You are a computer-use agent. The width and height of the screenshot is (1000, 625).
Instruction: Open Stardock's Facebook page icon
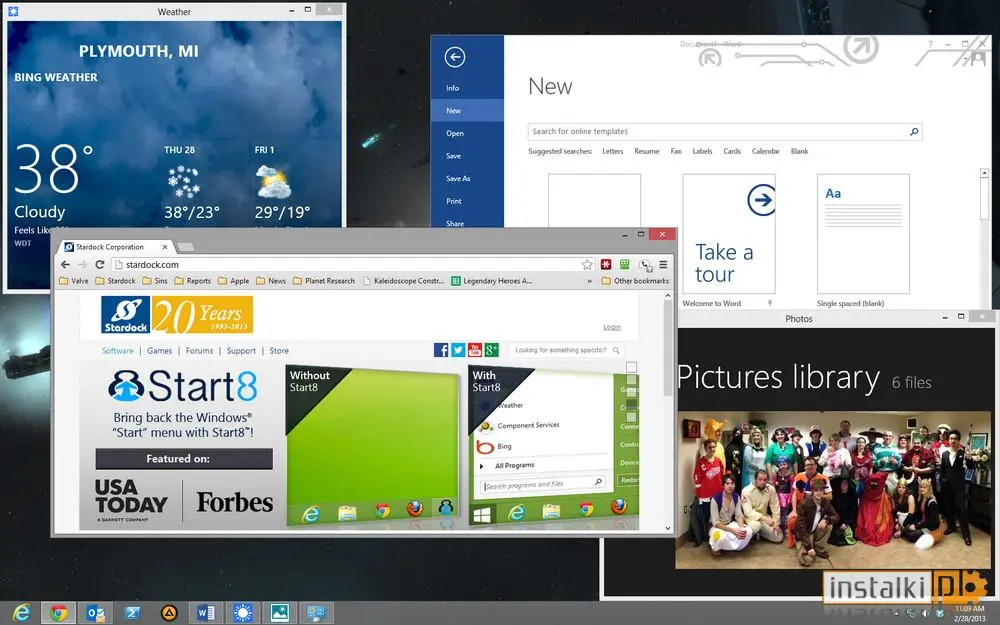point(441,349)
